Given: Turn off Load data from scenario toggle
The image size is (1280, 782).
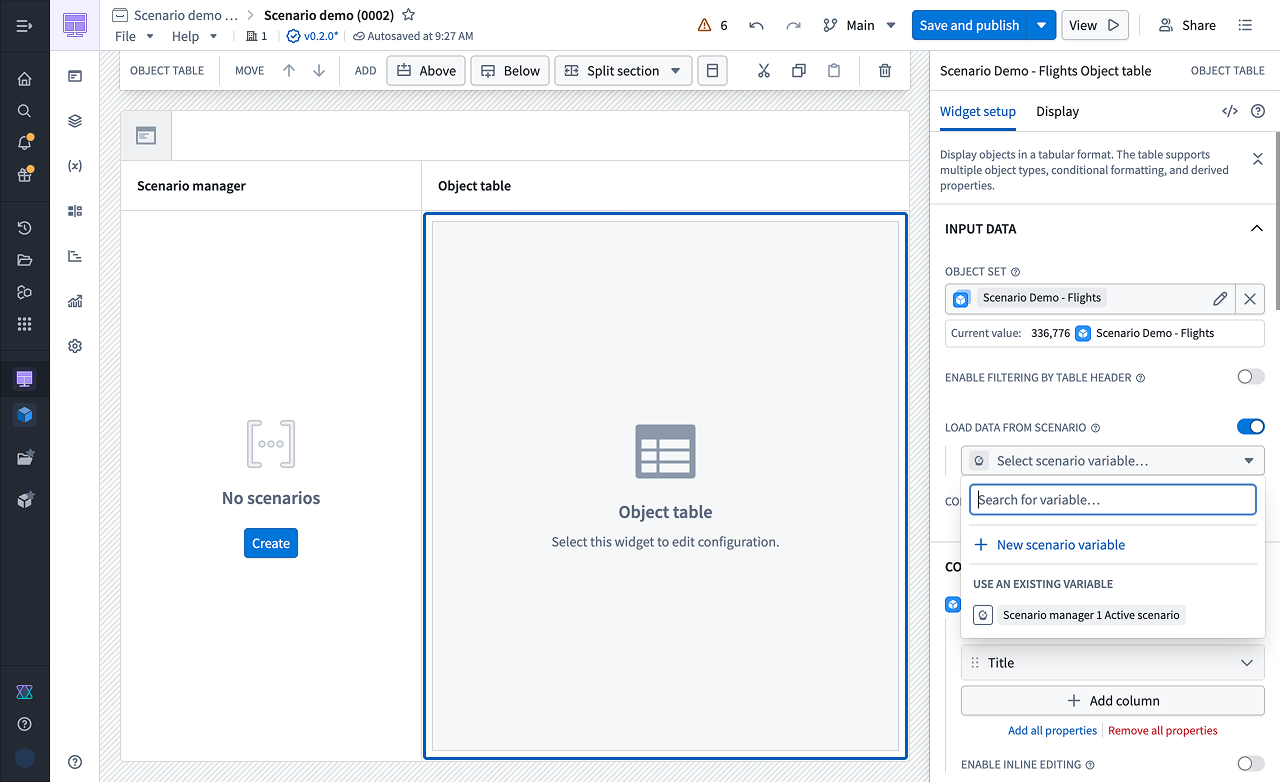Looking at the screenshot, I should click(1250, 427).
